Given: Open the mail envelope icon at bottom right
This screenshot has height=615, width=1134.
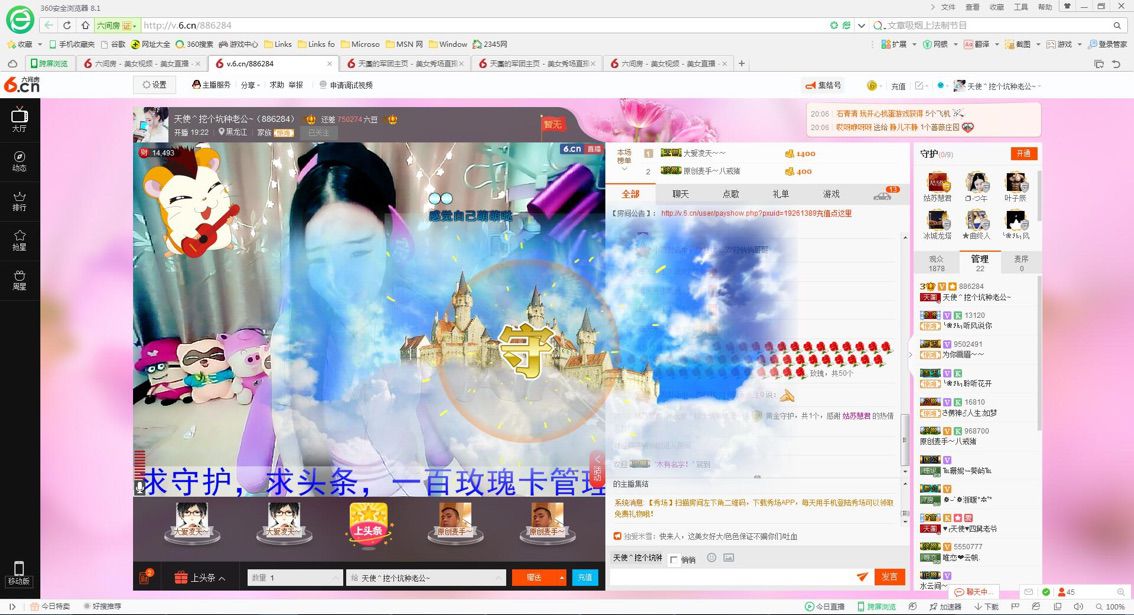Looking at the screenshot, I should [1028, 592].
